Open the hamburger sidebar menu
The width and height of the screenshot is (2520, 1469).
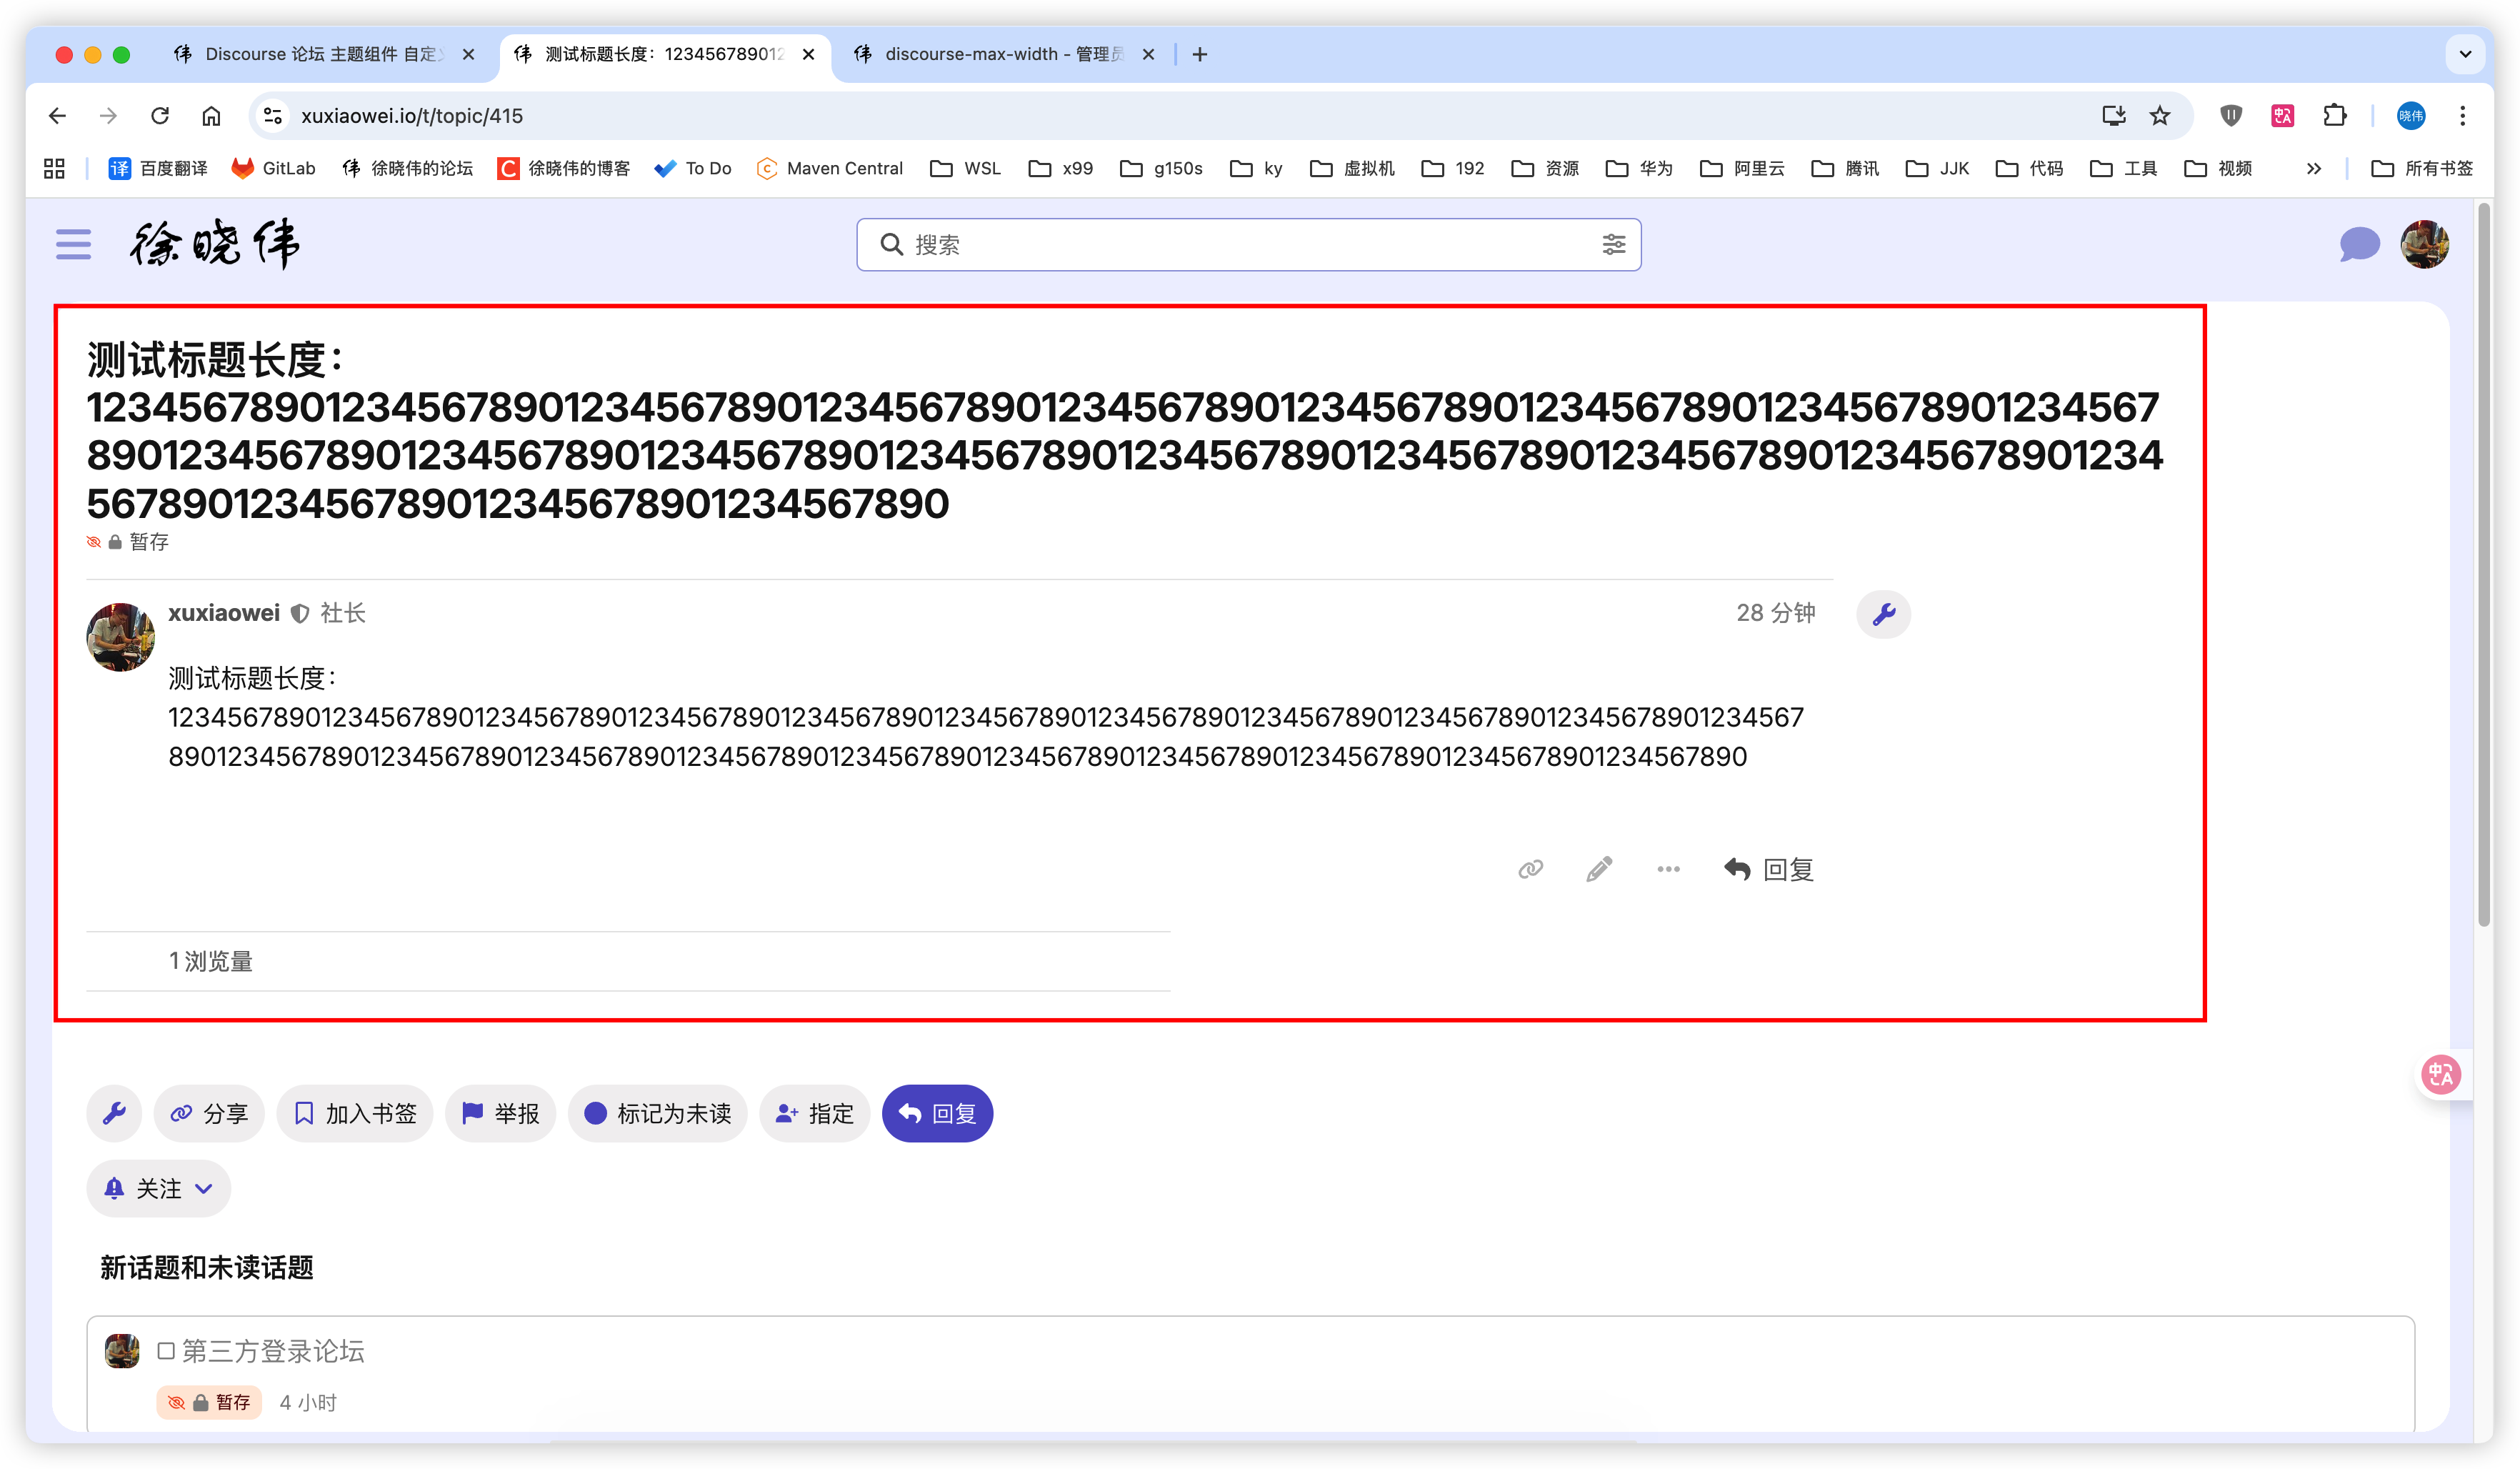[x=73, y=244]
